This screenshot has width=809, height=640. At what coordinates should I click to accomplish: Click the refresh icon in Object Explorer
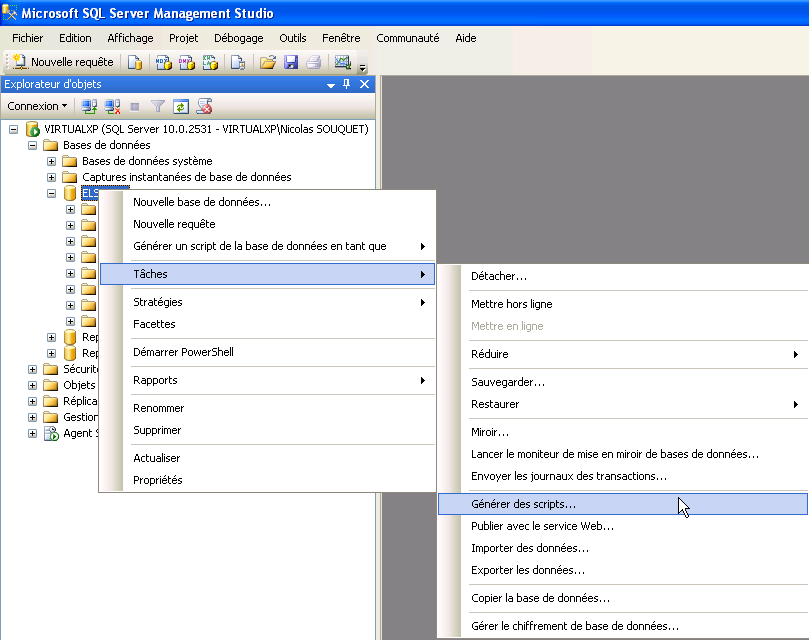coord(181,106)
